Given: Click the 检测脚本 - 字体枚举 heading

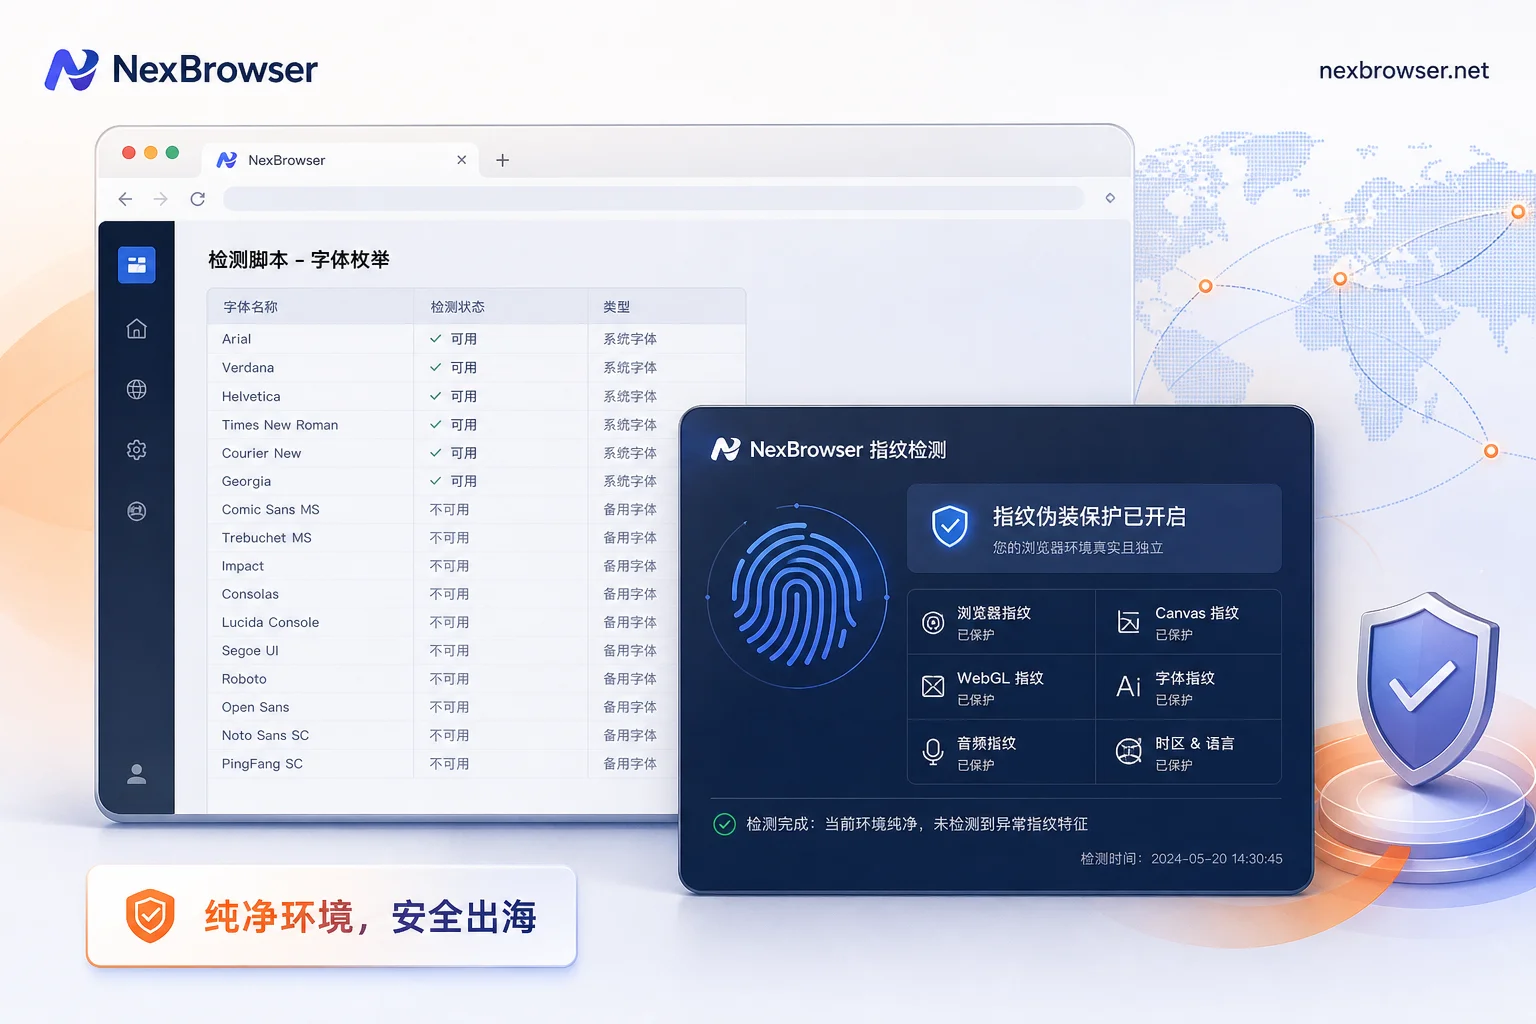Looking at the screenshot, I should coord(299,260).
